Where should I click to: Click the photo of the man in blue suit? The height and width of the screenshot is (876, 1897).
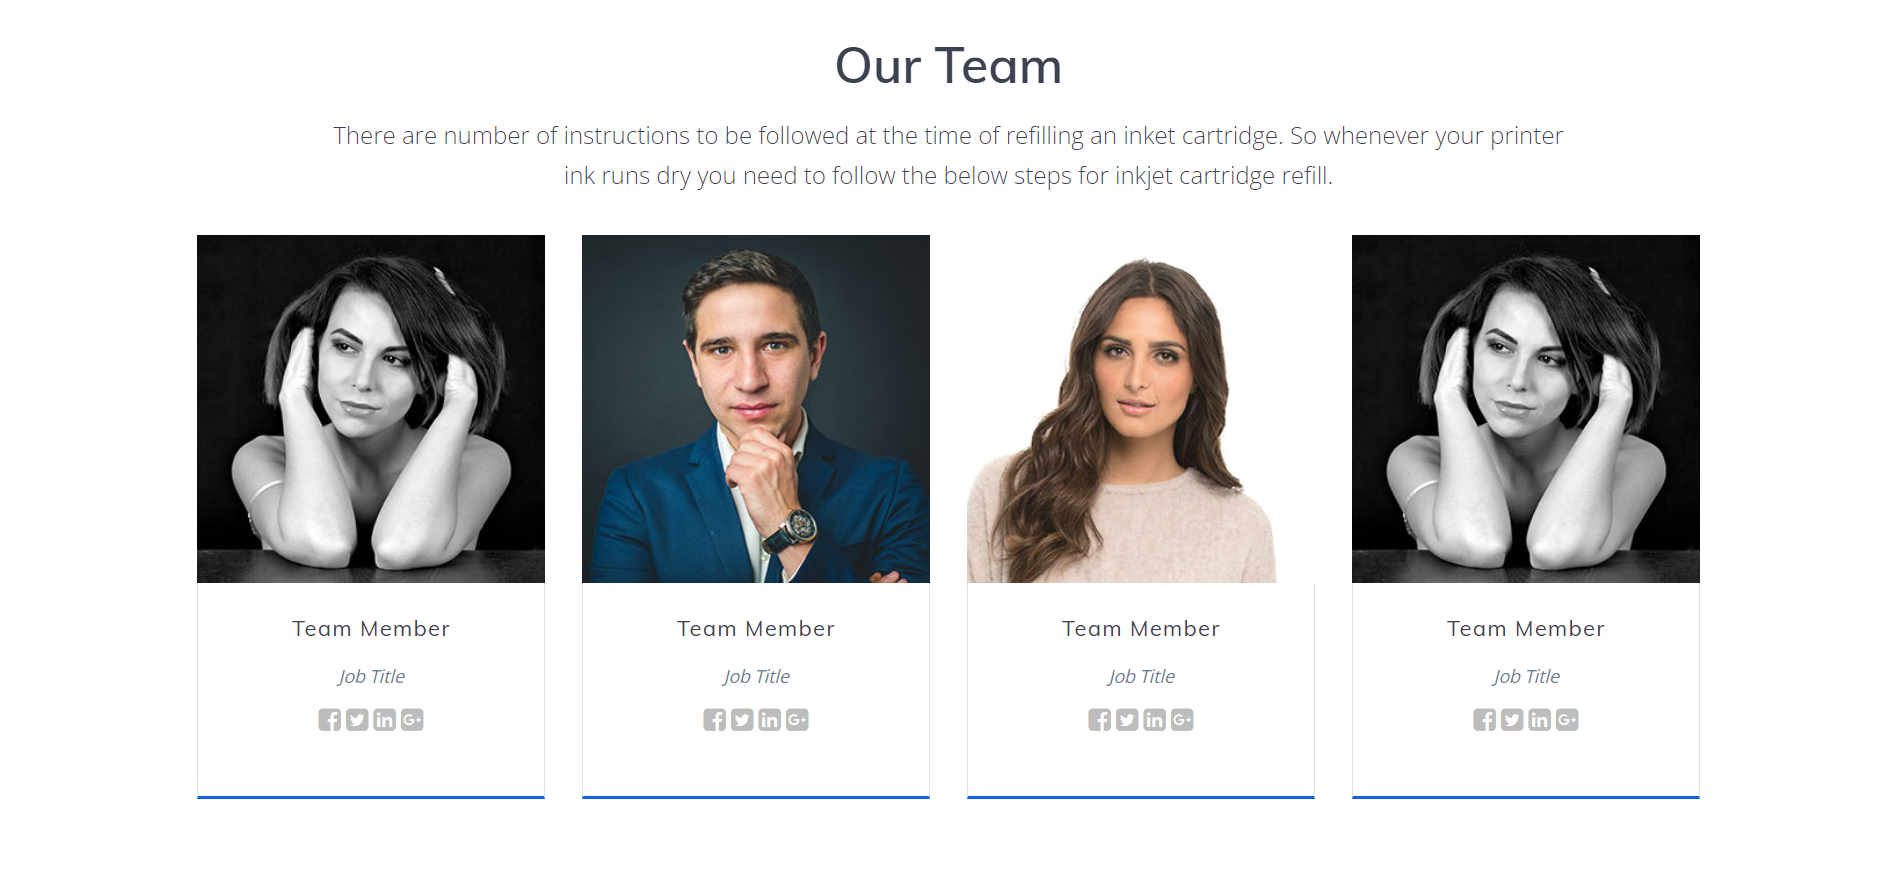pos(756,409)
